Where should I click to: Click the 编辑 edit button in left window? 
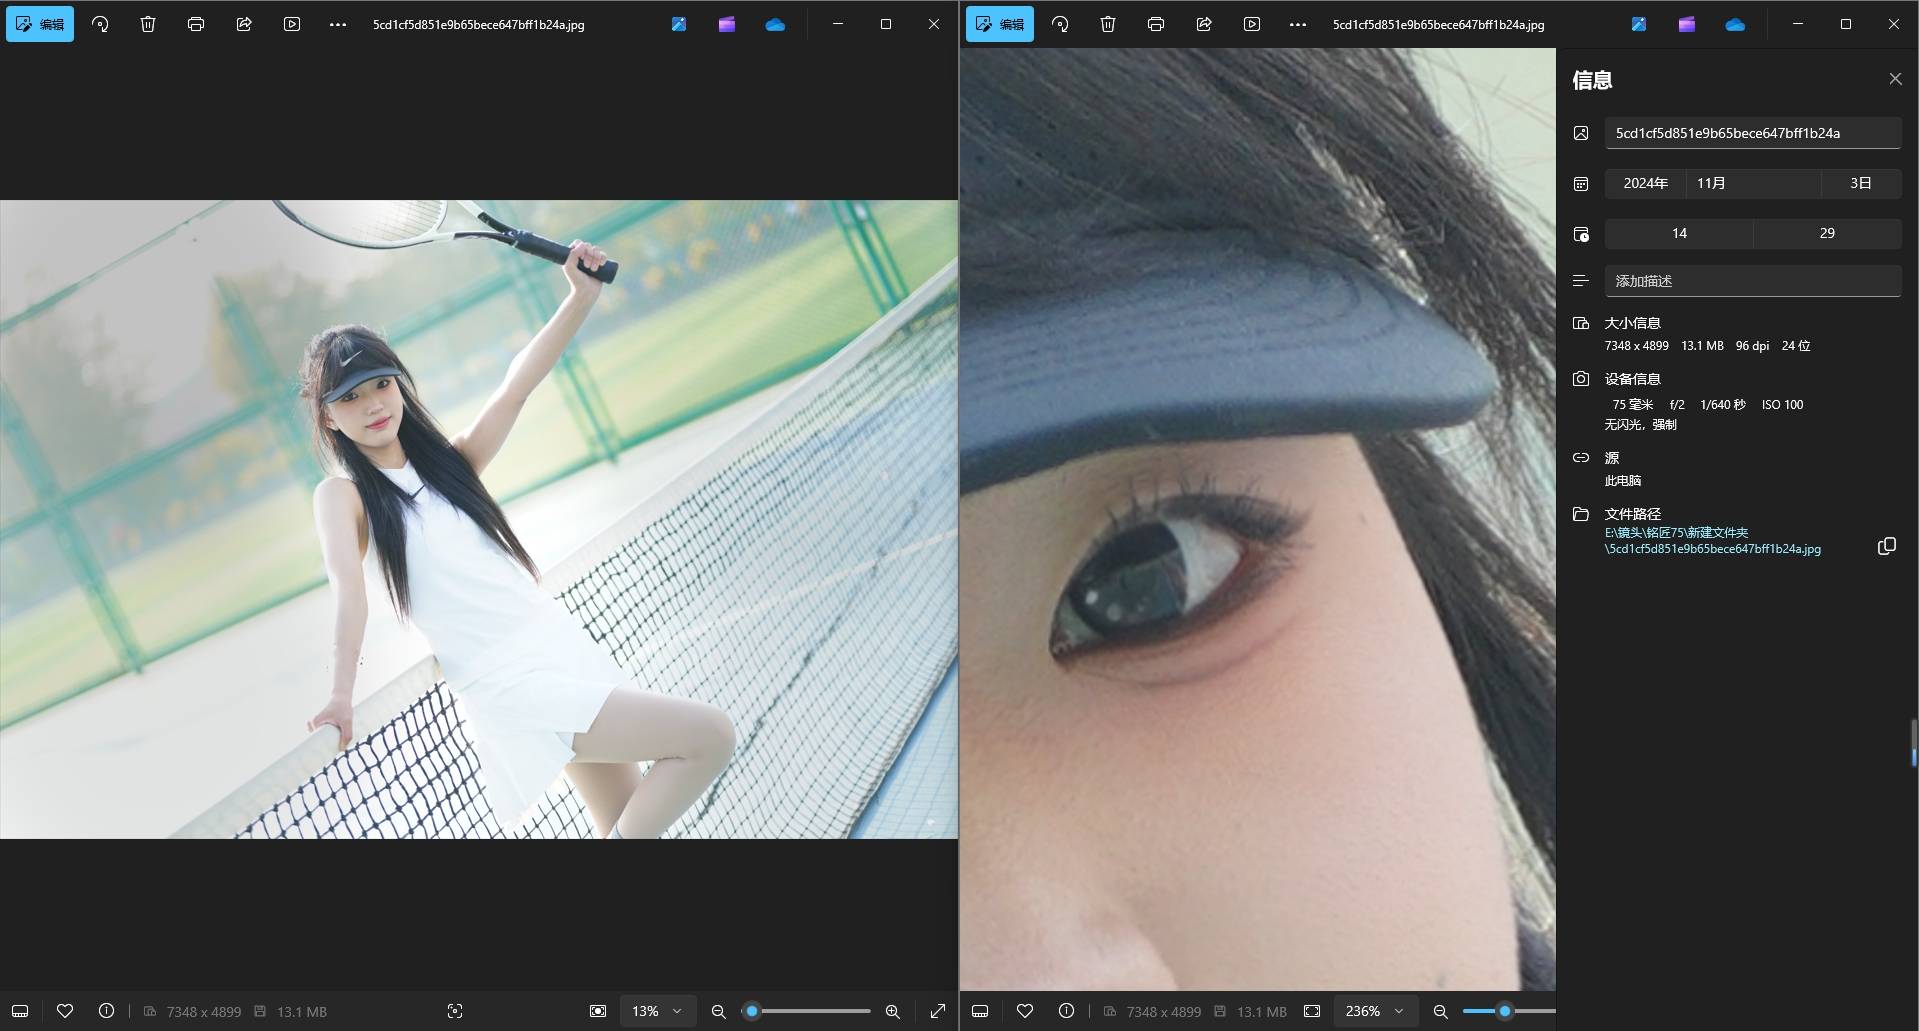tap(40, 24)
